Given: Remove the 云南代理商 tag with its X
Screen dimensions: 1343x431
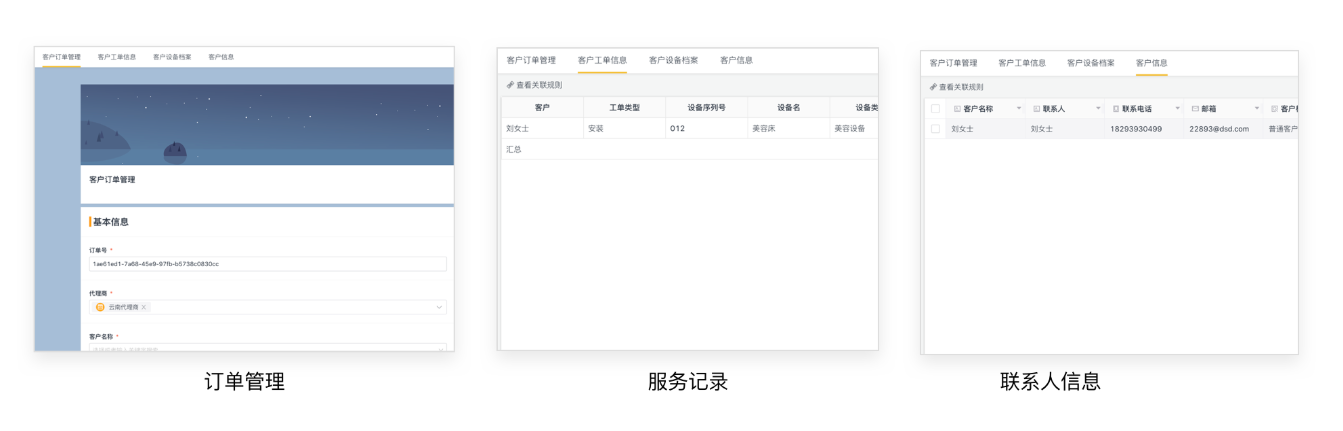Looking at the screenshot, I should [x=144, y=307].
